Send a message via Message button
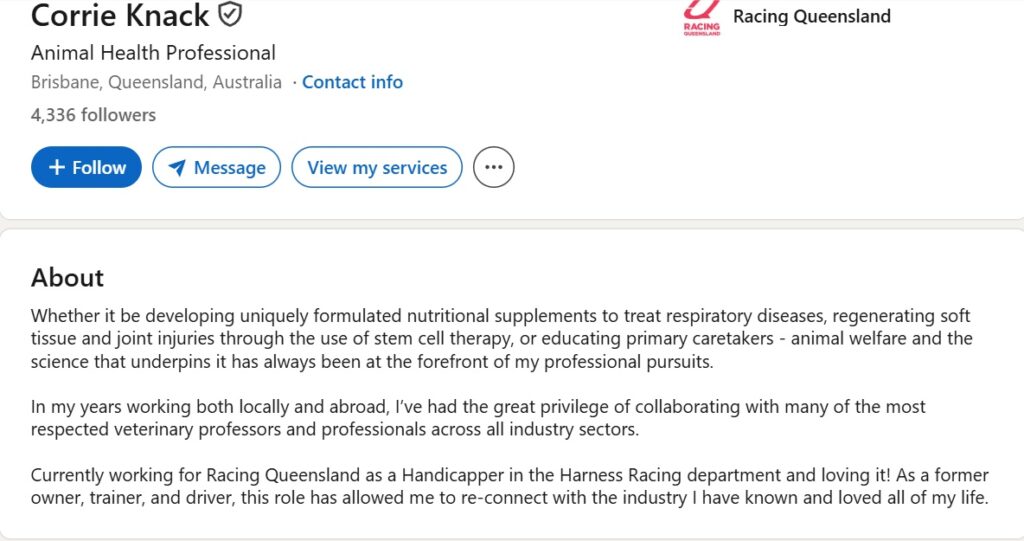 pyautogui.click(x=228, y=167)
